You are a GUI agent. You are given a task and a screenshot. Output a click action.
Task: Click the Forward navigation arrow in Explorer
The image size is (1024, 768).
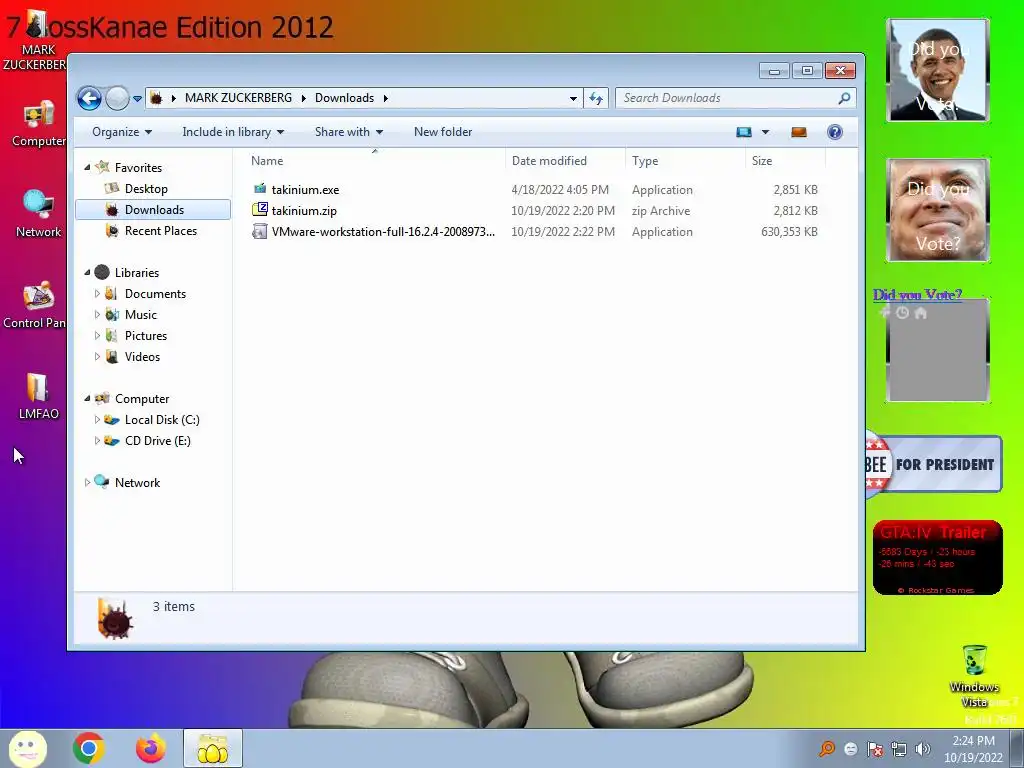[118, 99]
